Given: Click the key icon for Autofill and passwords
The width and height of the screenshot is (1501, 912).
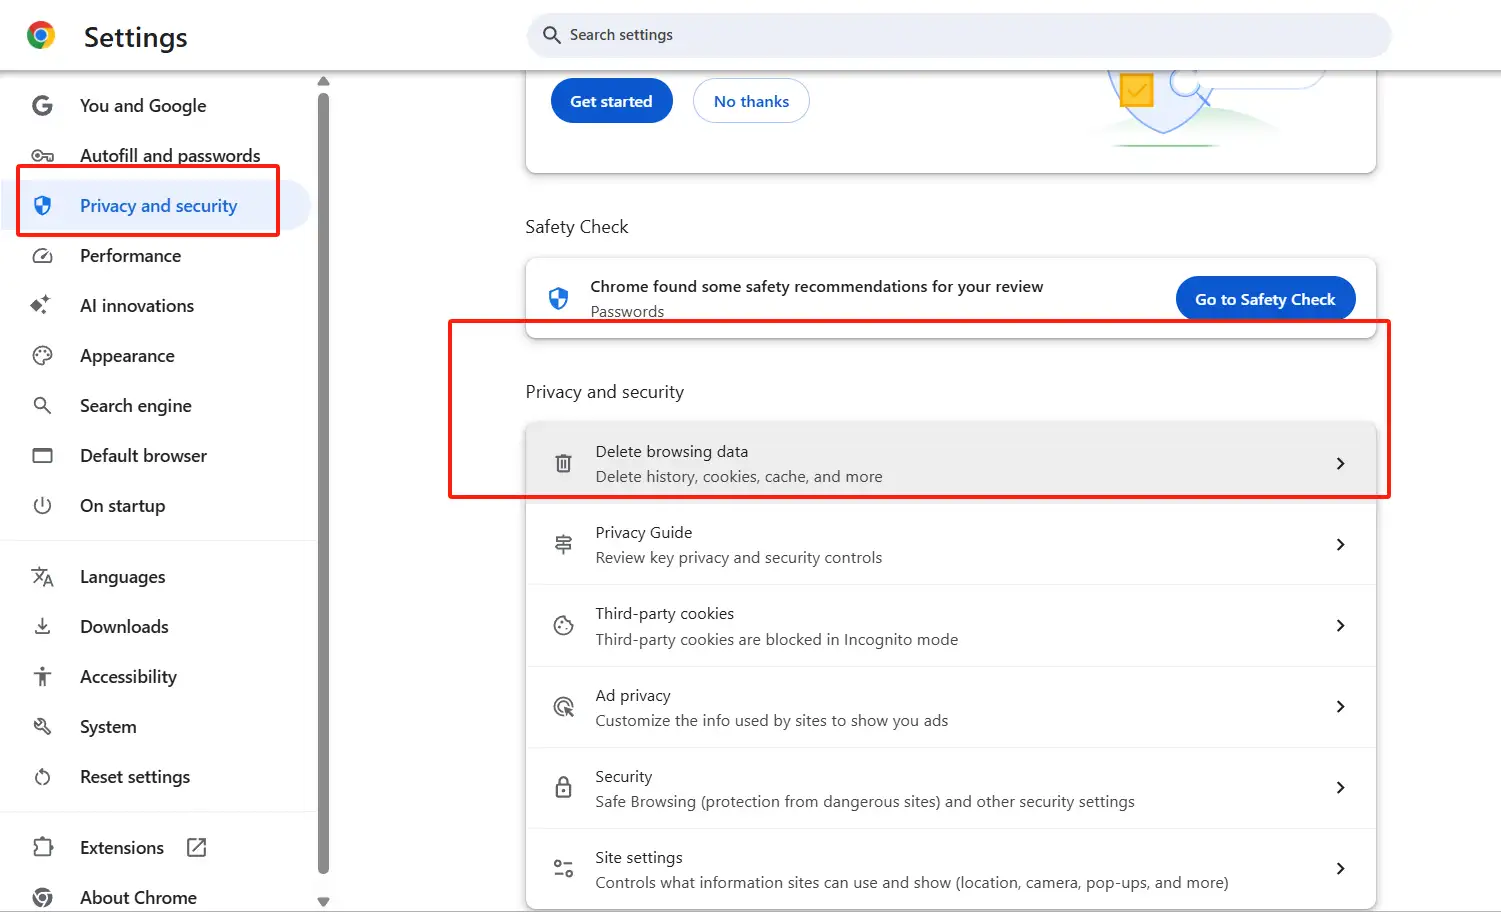Looking at the screenshot, I should click(42, 156).
